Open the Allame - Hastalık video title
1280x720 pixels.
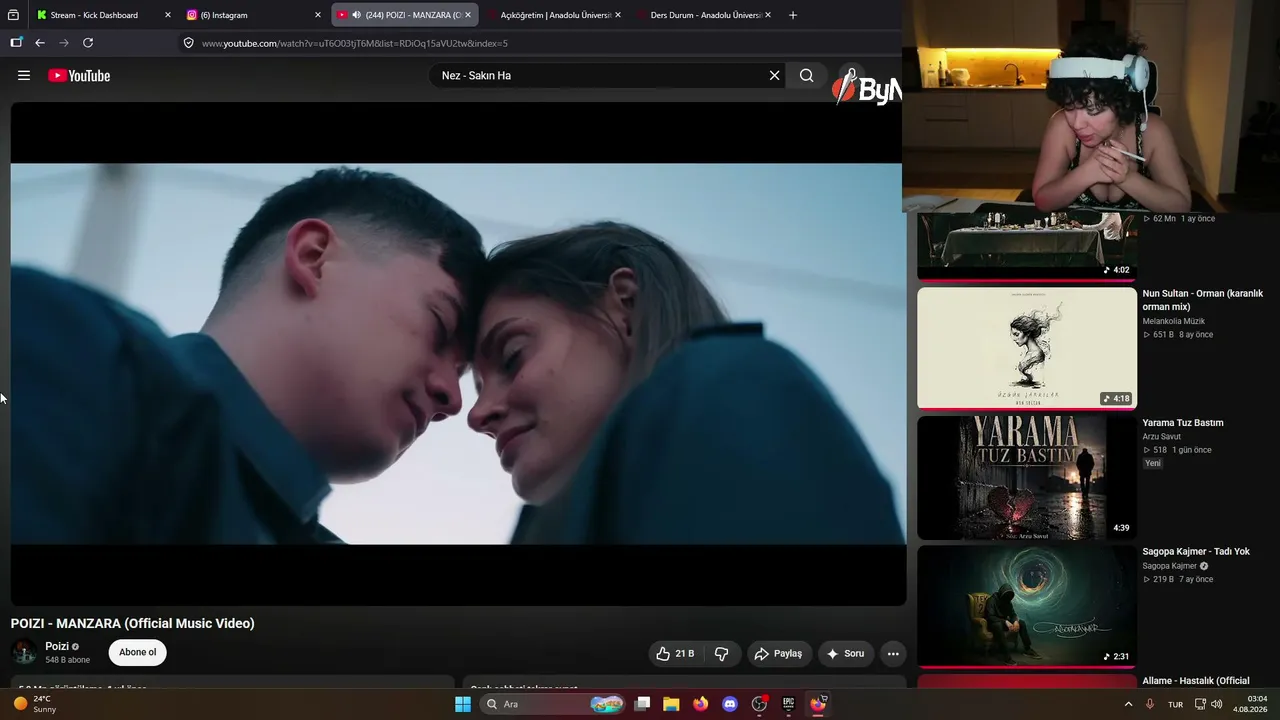[x=1196, y=681]
